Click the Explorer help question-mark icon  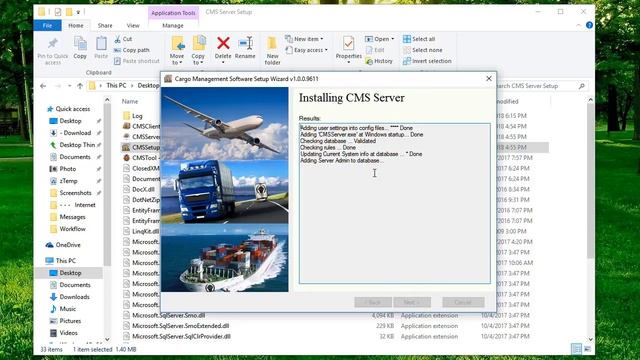(x=589, y=25)
